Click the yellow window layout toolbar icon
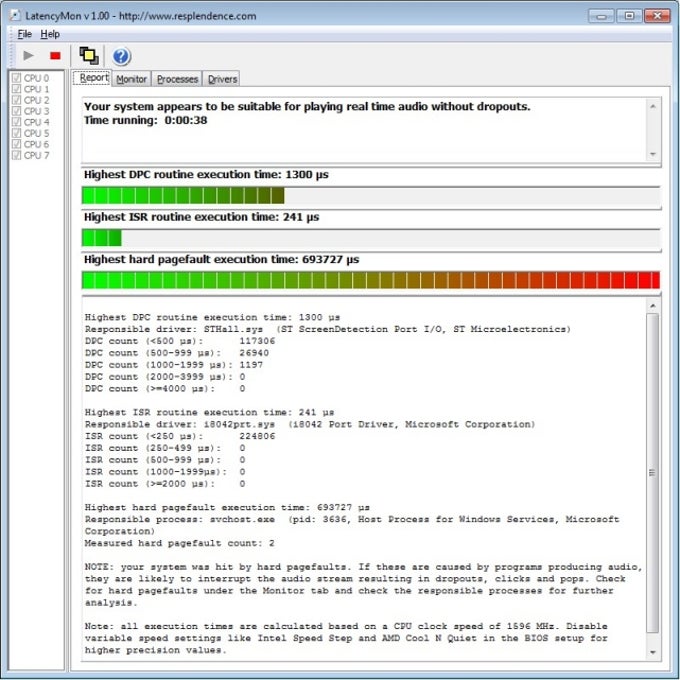This screenshot has width=680, height=680. (x=89, y=56)
